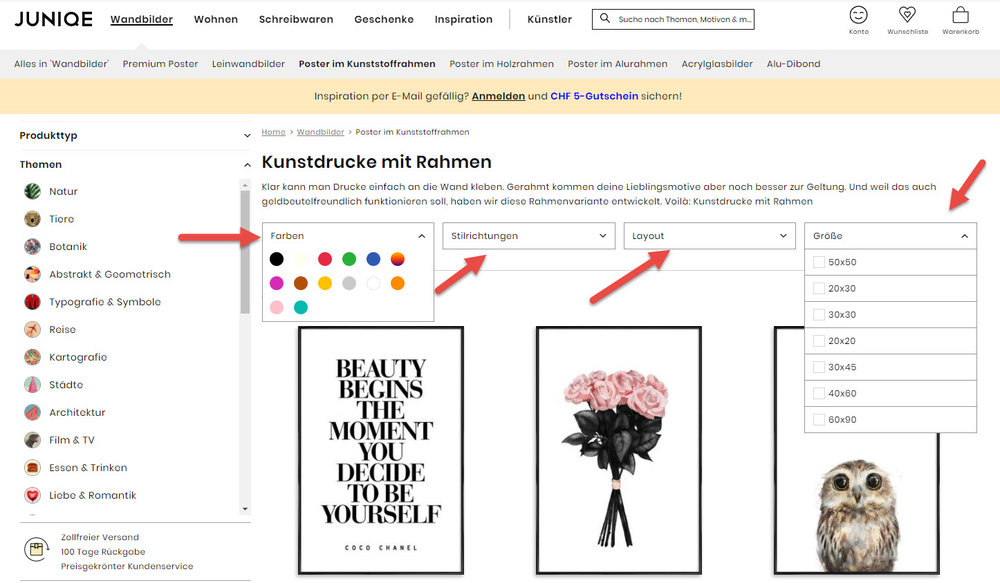The height and width of the screenshot is (583, 1000).
Task: Open the Coco Chanel quote poster
Action: click(x=381, y=450)
